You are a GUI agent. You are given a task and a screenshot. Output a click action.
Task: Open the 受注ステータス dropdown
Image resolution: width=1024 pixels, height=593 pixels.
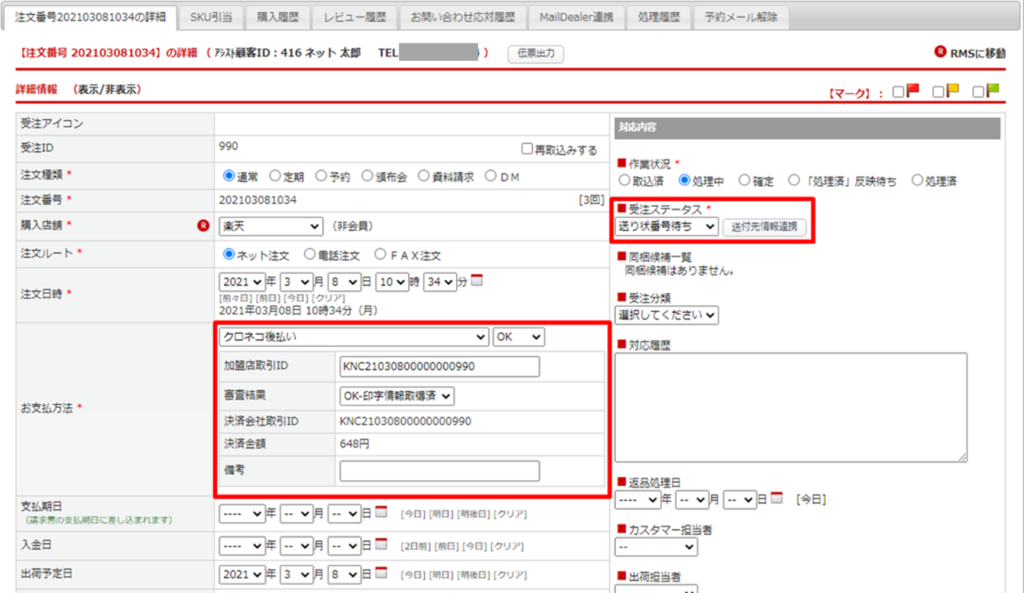(x=667, y=227)
